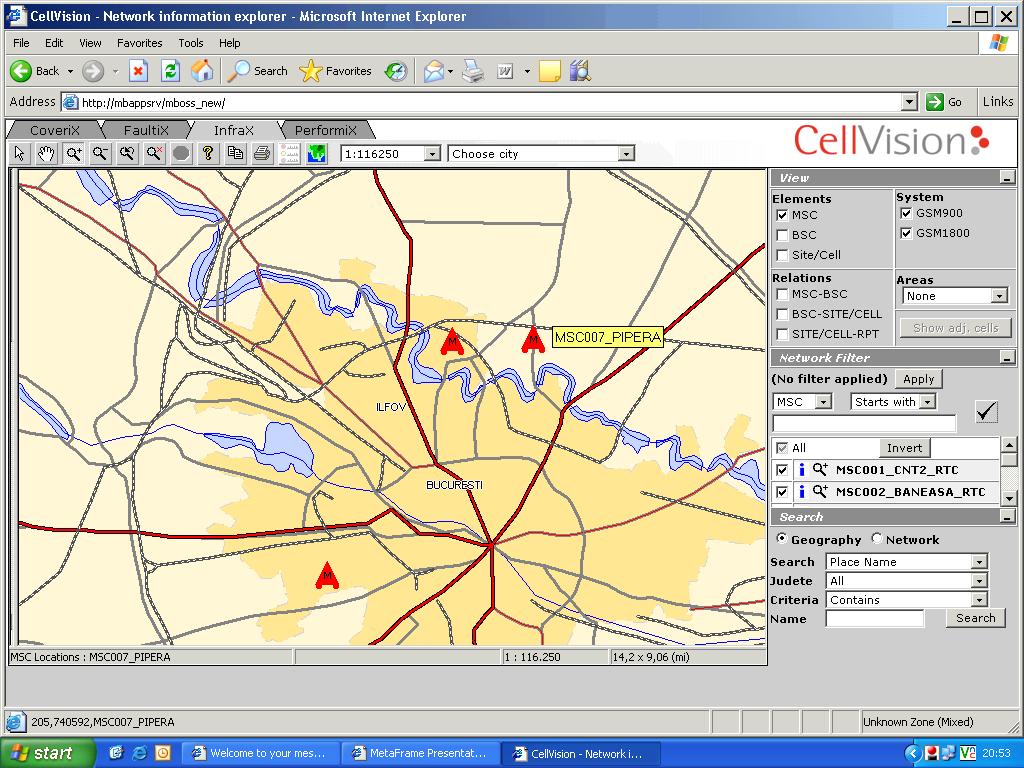Zoom to MSC002_BANEASA_RTC using its magnifier icon
The height and width of the screenshot is (768, 1024).
[820, 491]
